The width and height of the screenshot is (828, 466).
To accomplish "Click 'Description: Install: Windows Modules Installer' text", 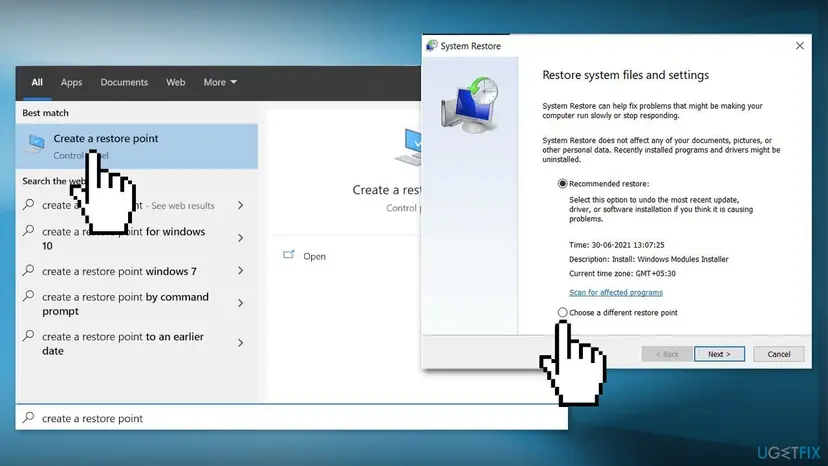I will (648, 259).
